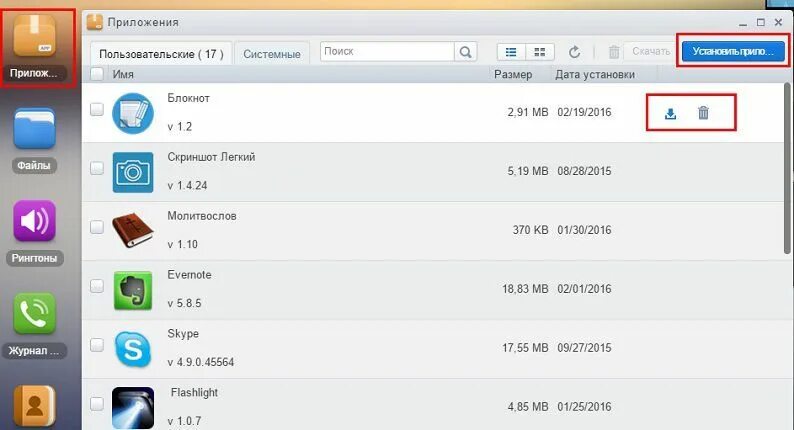
Task: Click the Скриншот Легкий camera icon
Action: pos(133,172)
